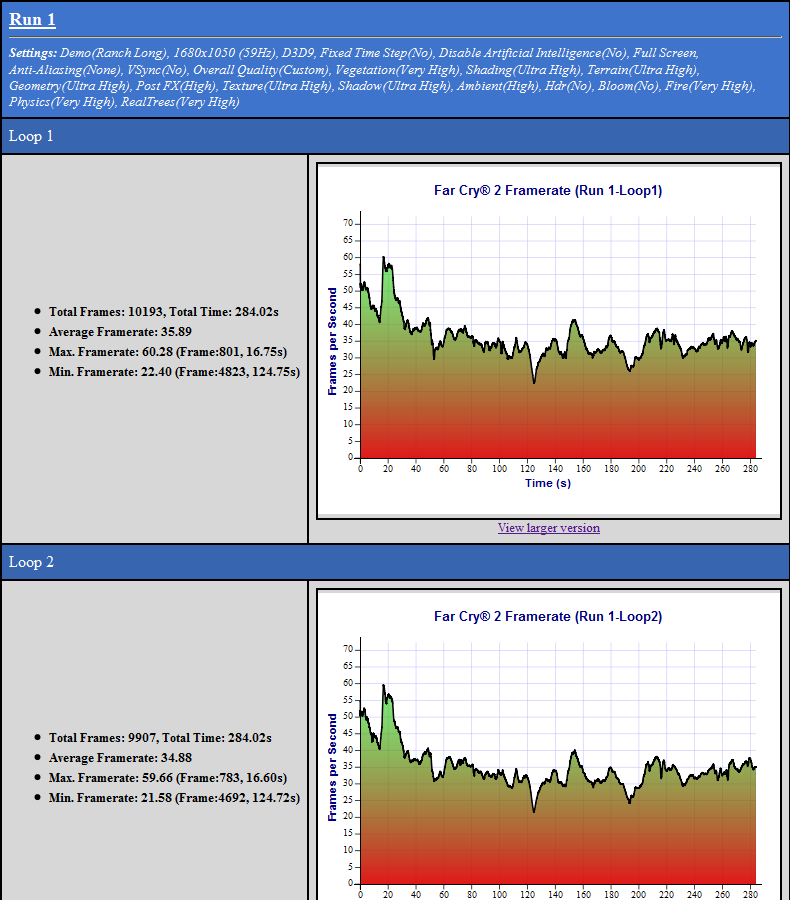The width and height of the screenshot is (790, 900).
Task: Click the 'Time (s)' axis label in Loop1 chart
Action: 548,483
